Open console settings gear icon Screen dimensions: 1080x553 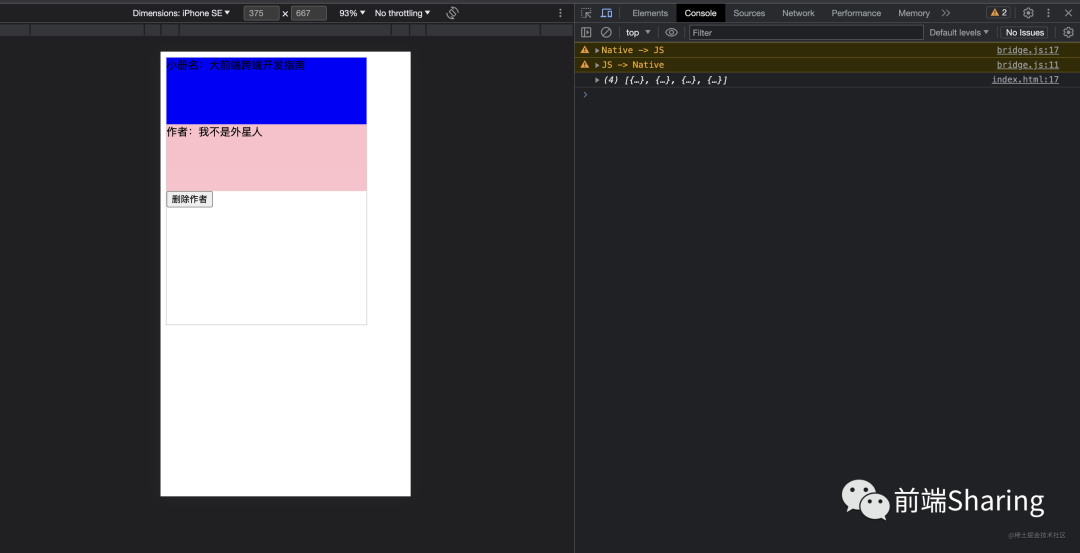pyautogui.click(x=1068, y=32)
